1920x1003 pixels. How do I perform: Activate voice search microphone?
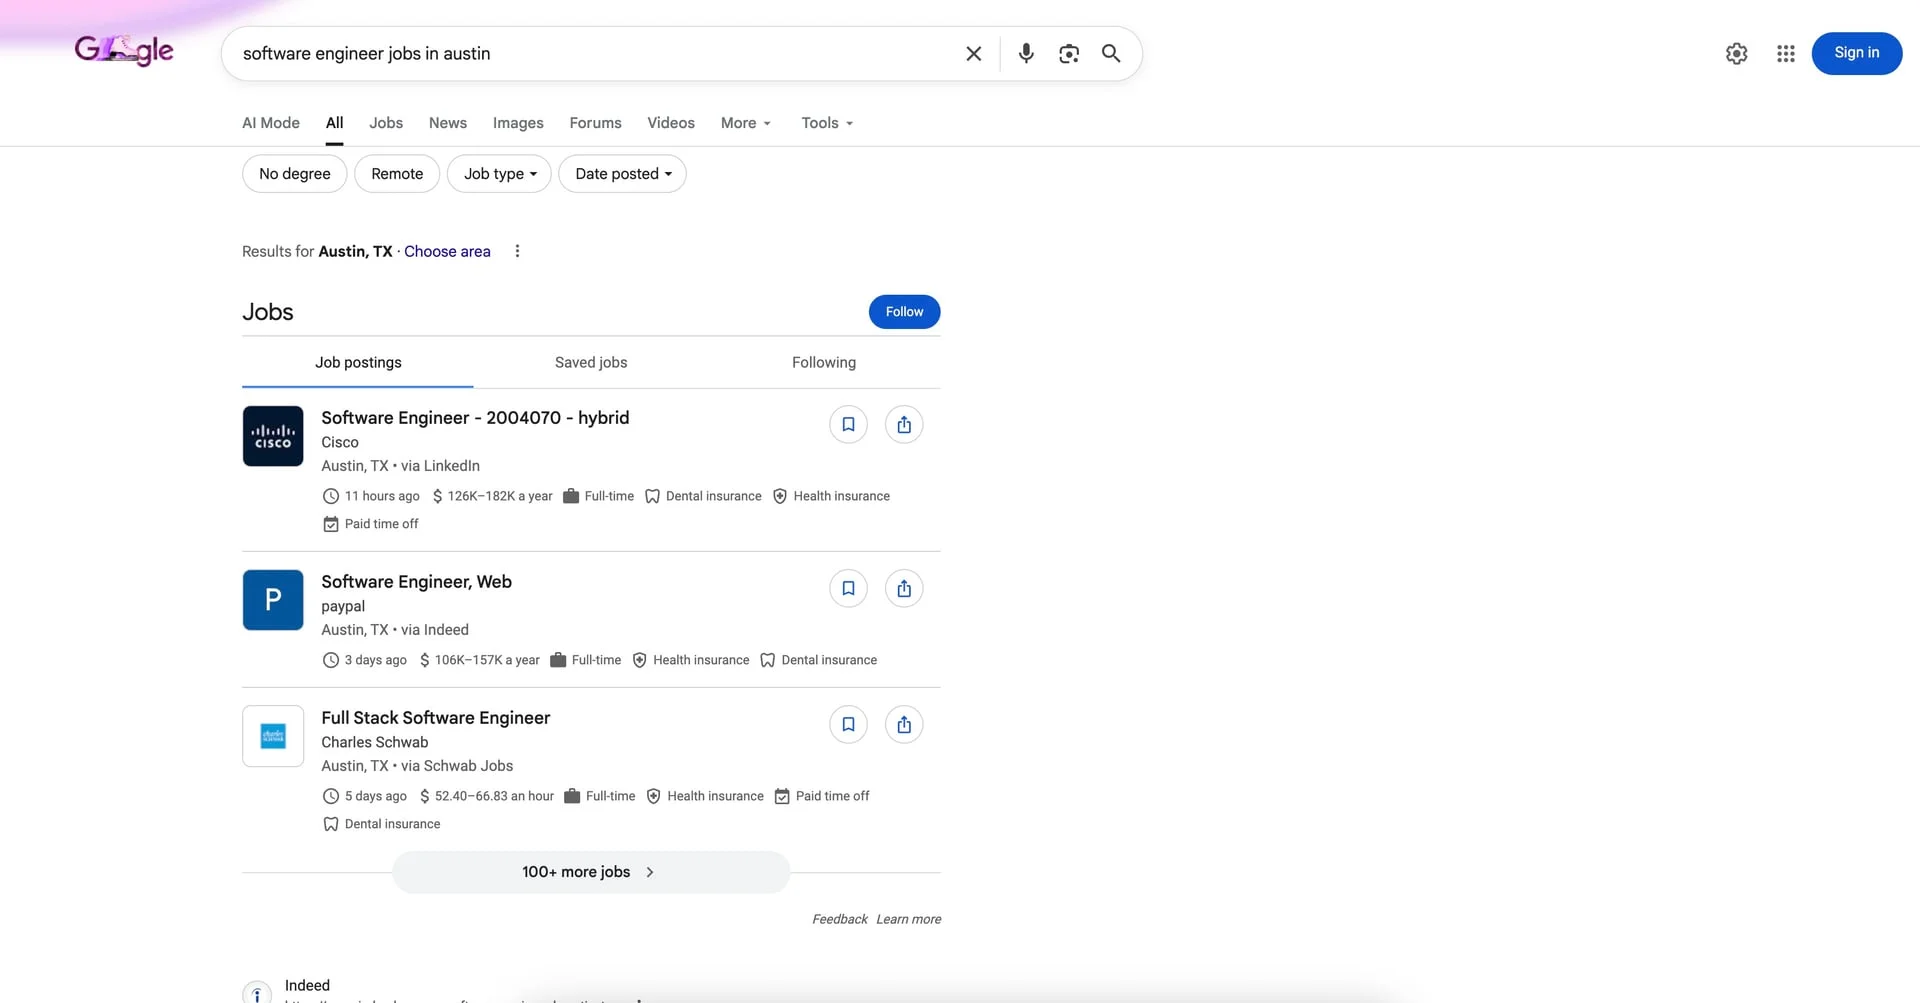click(1026, 53)
